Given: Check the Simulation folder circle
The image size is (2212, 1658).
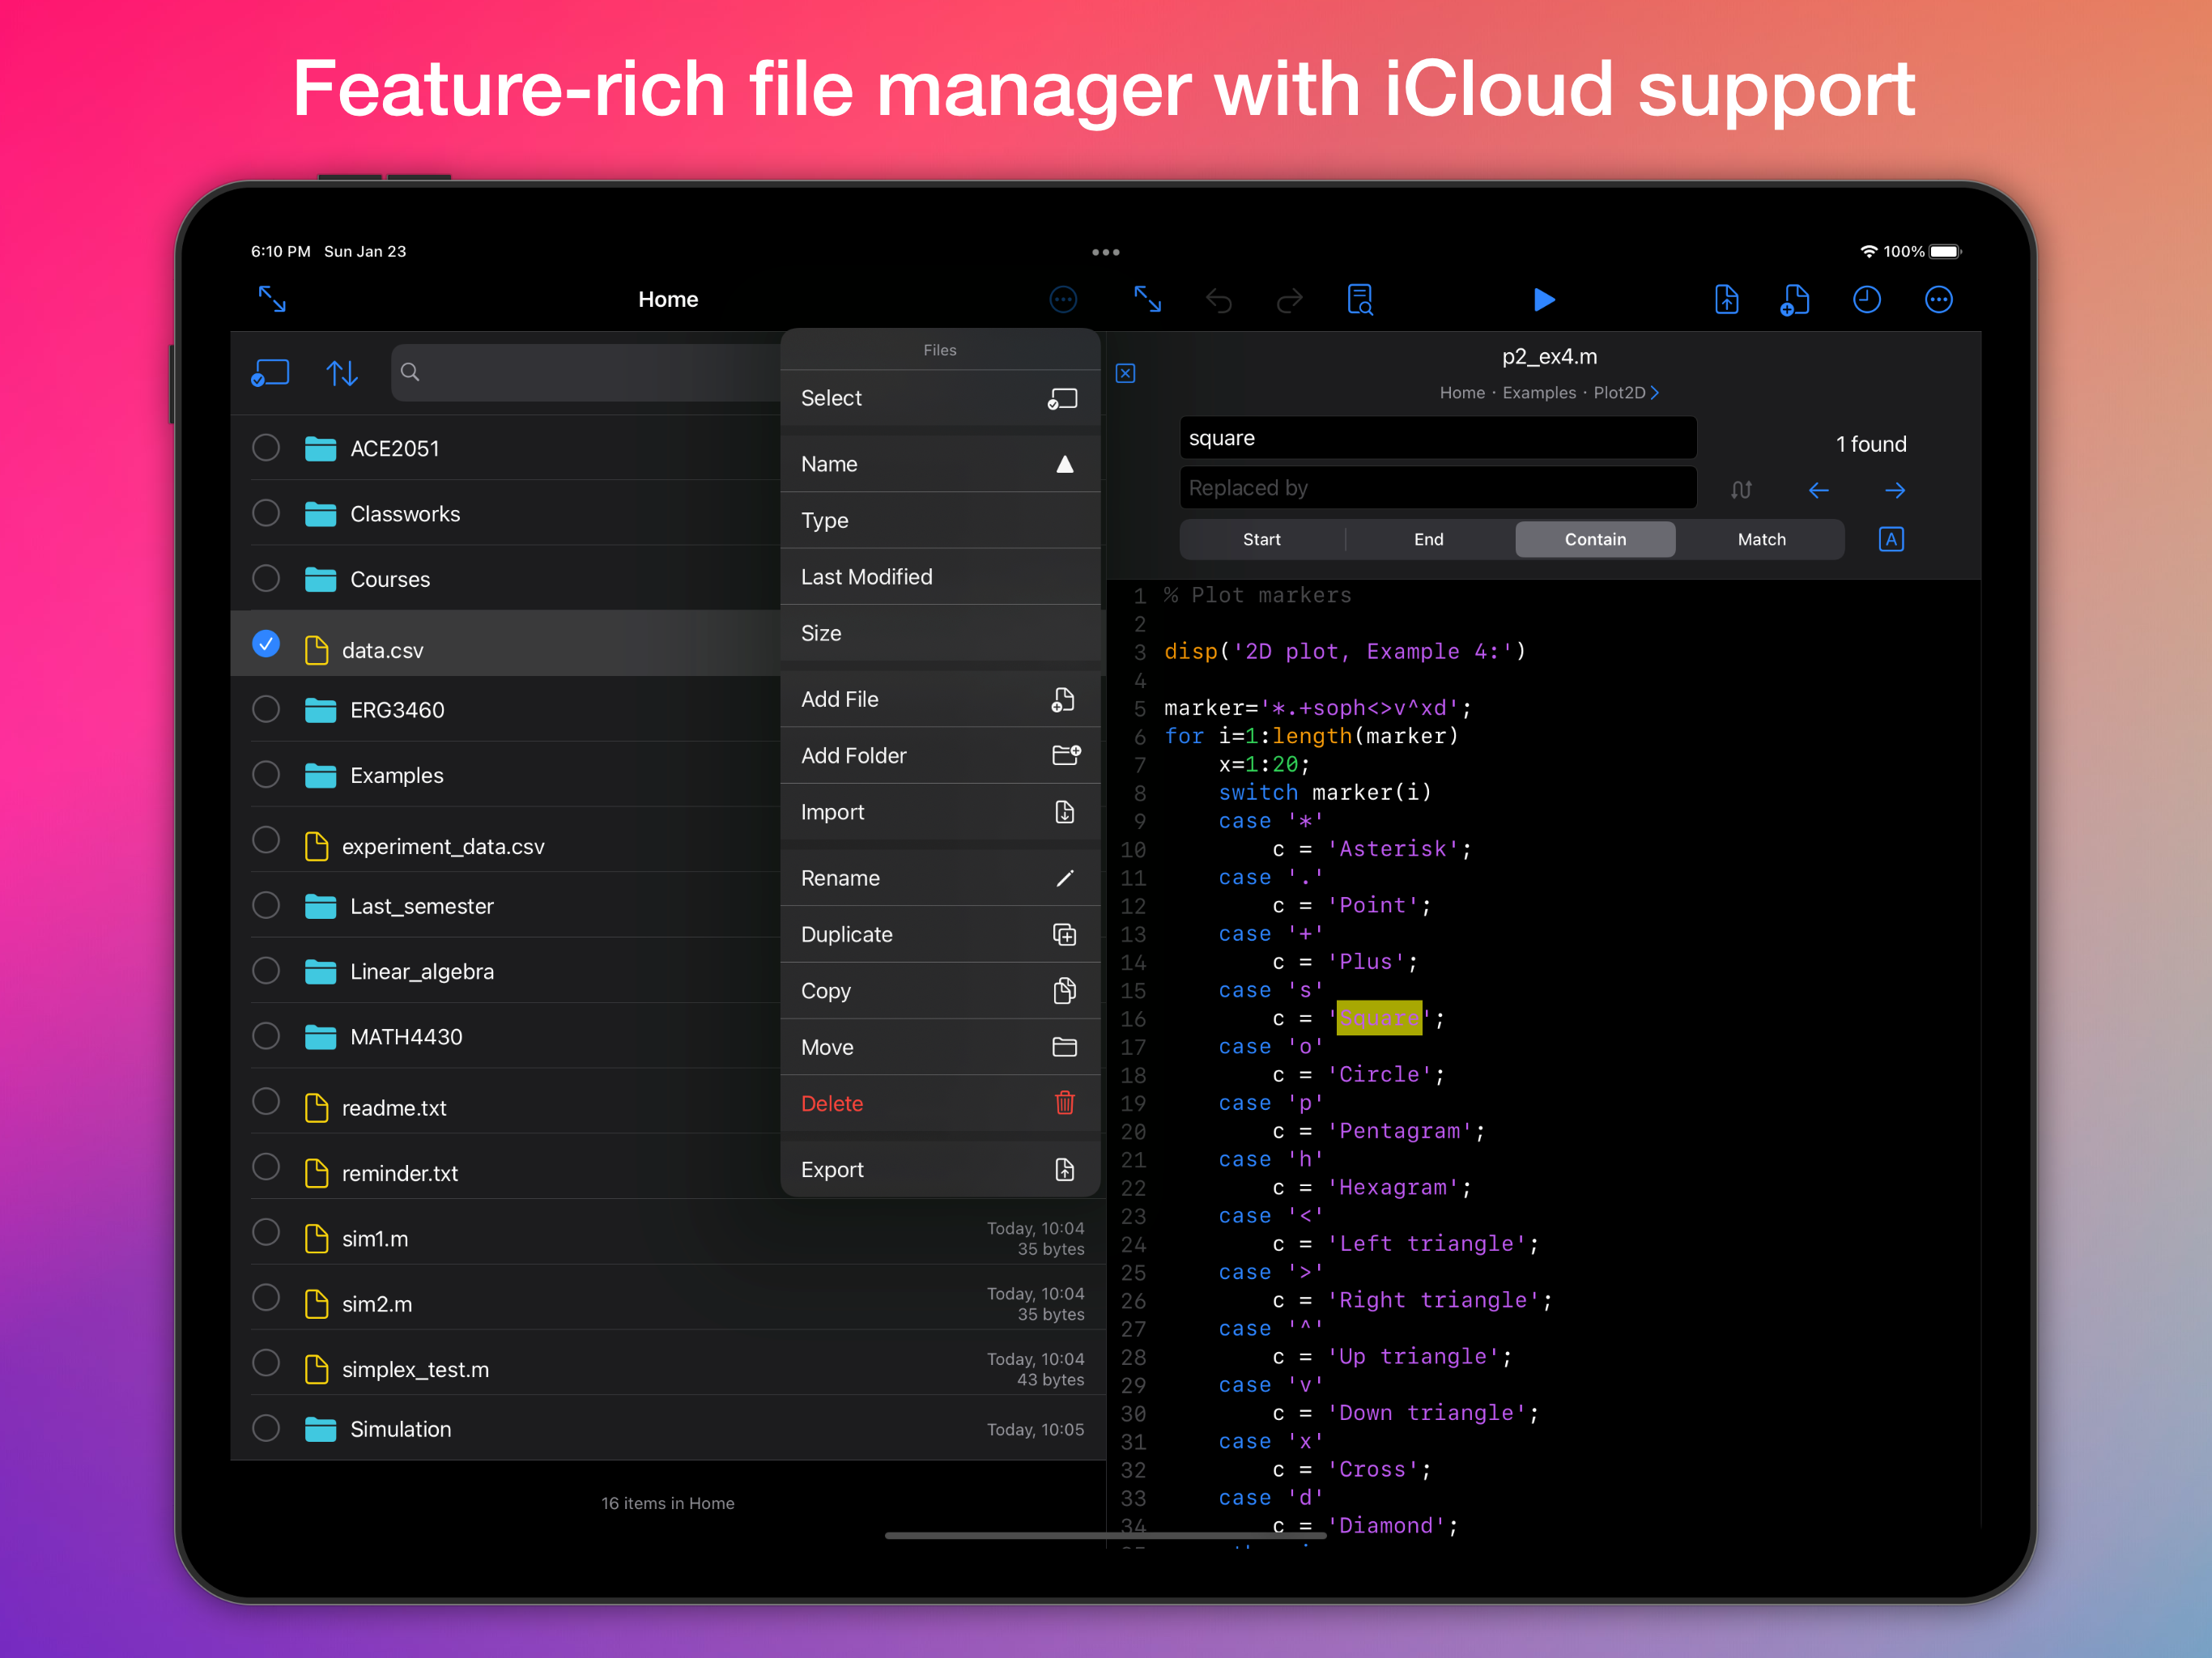Looking at the screenshot, I should tap(266, 1428).
